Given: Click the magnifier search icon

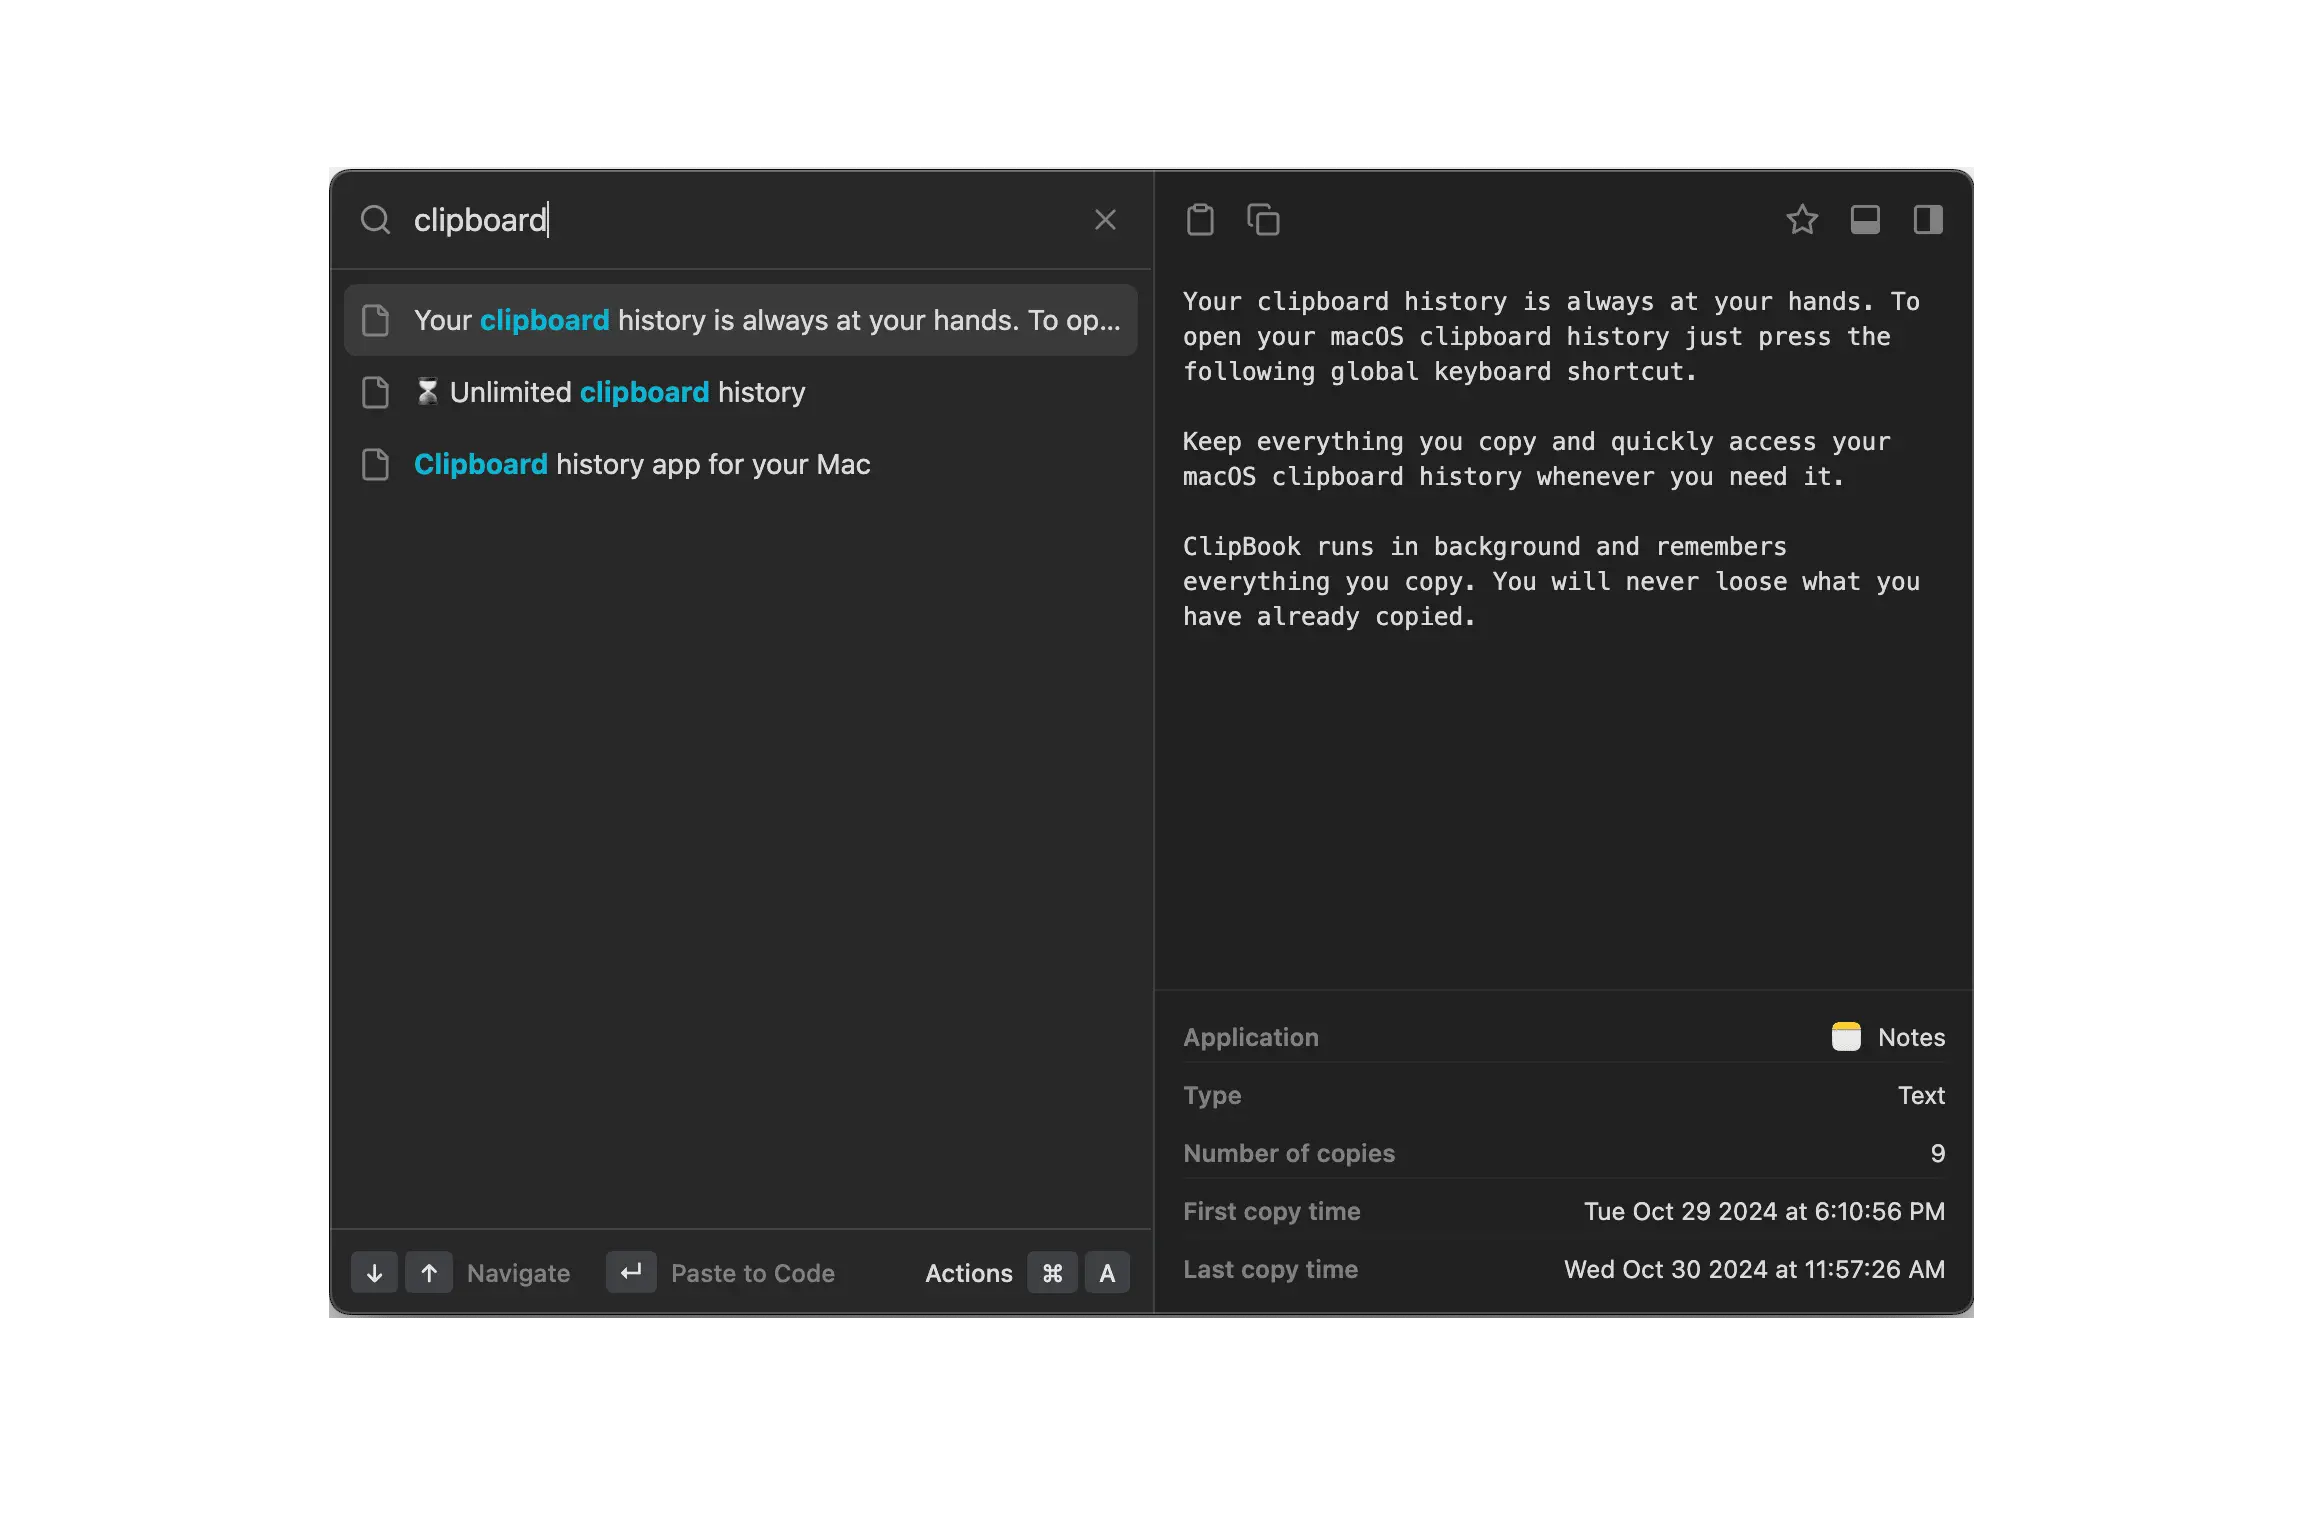Looking at the screenshot, I should (x=375, y=220).
